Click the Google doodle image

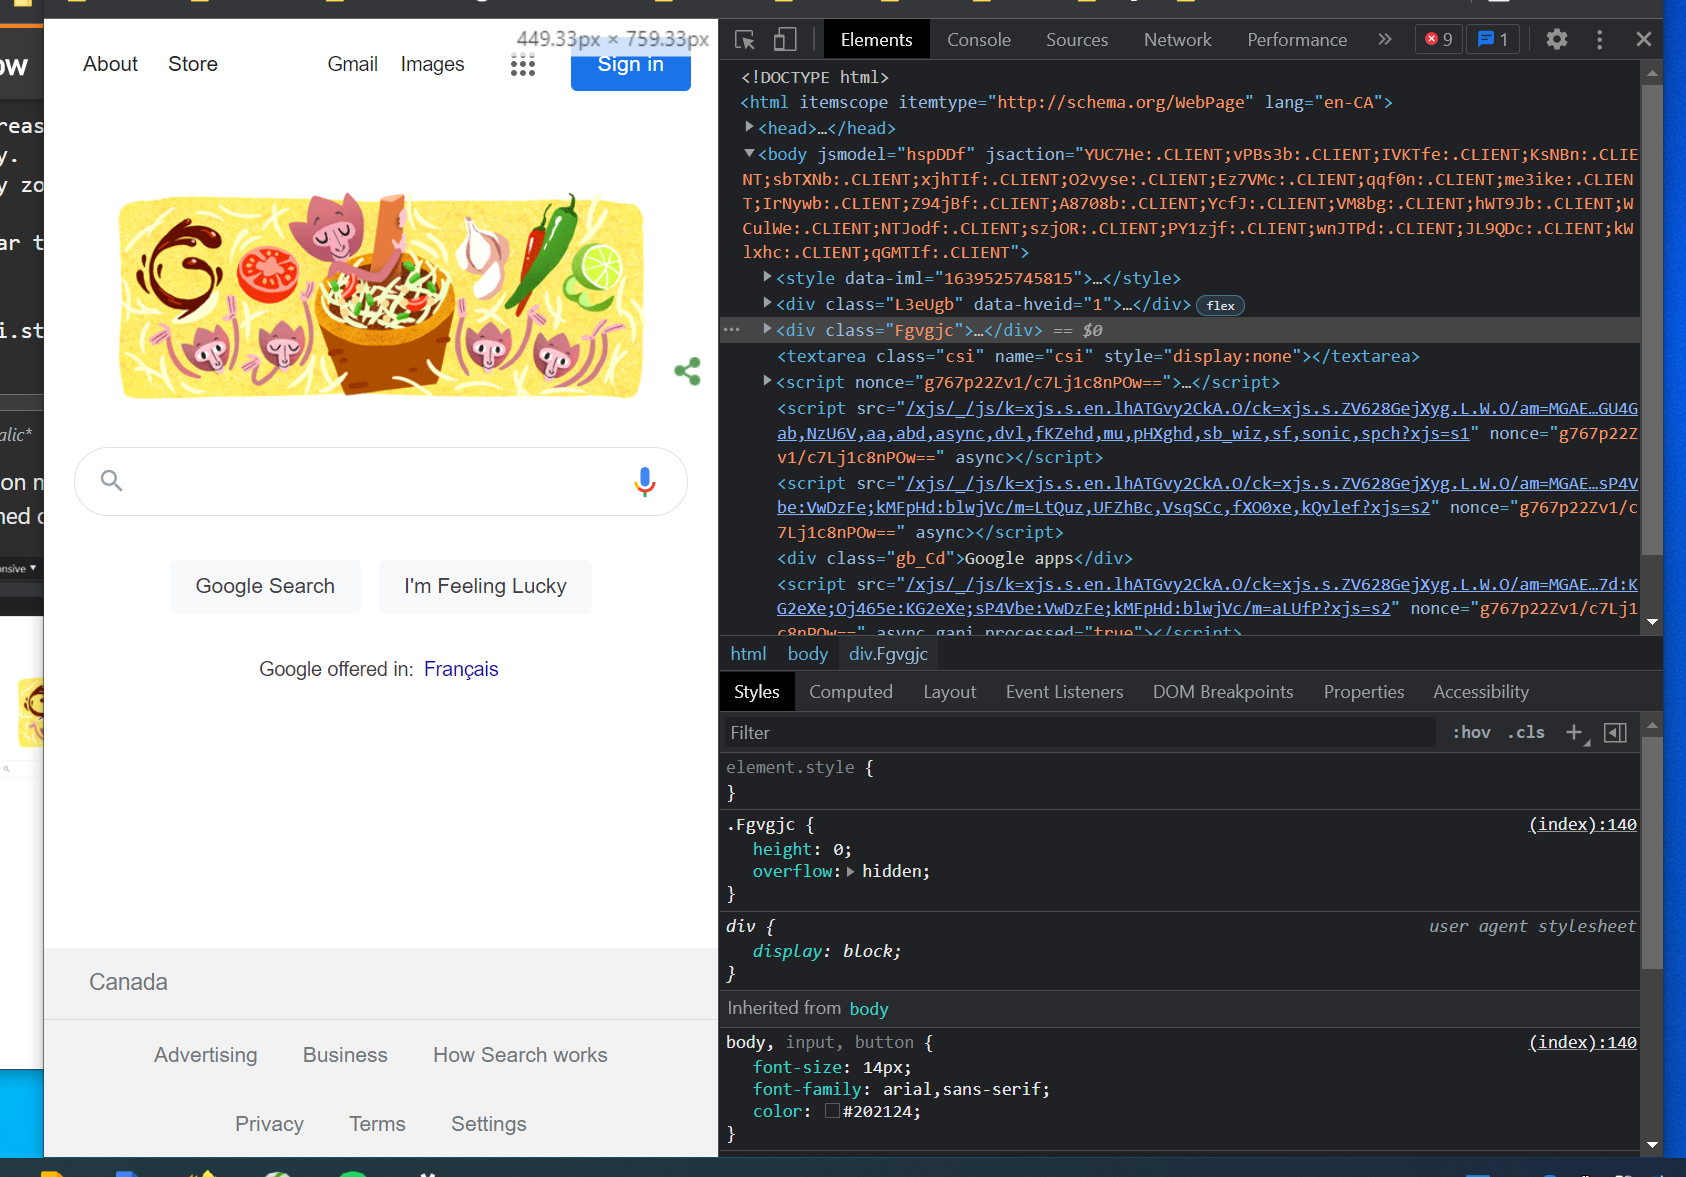[x=381, y=296]
